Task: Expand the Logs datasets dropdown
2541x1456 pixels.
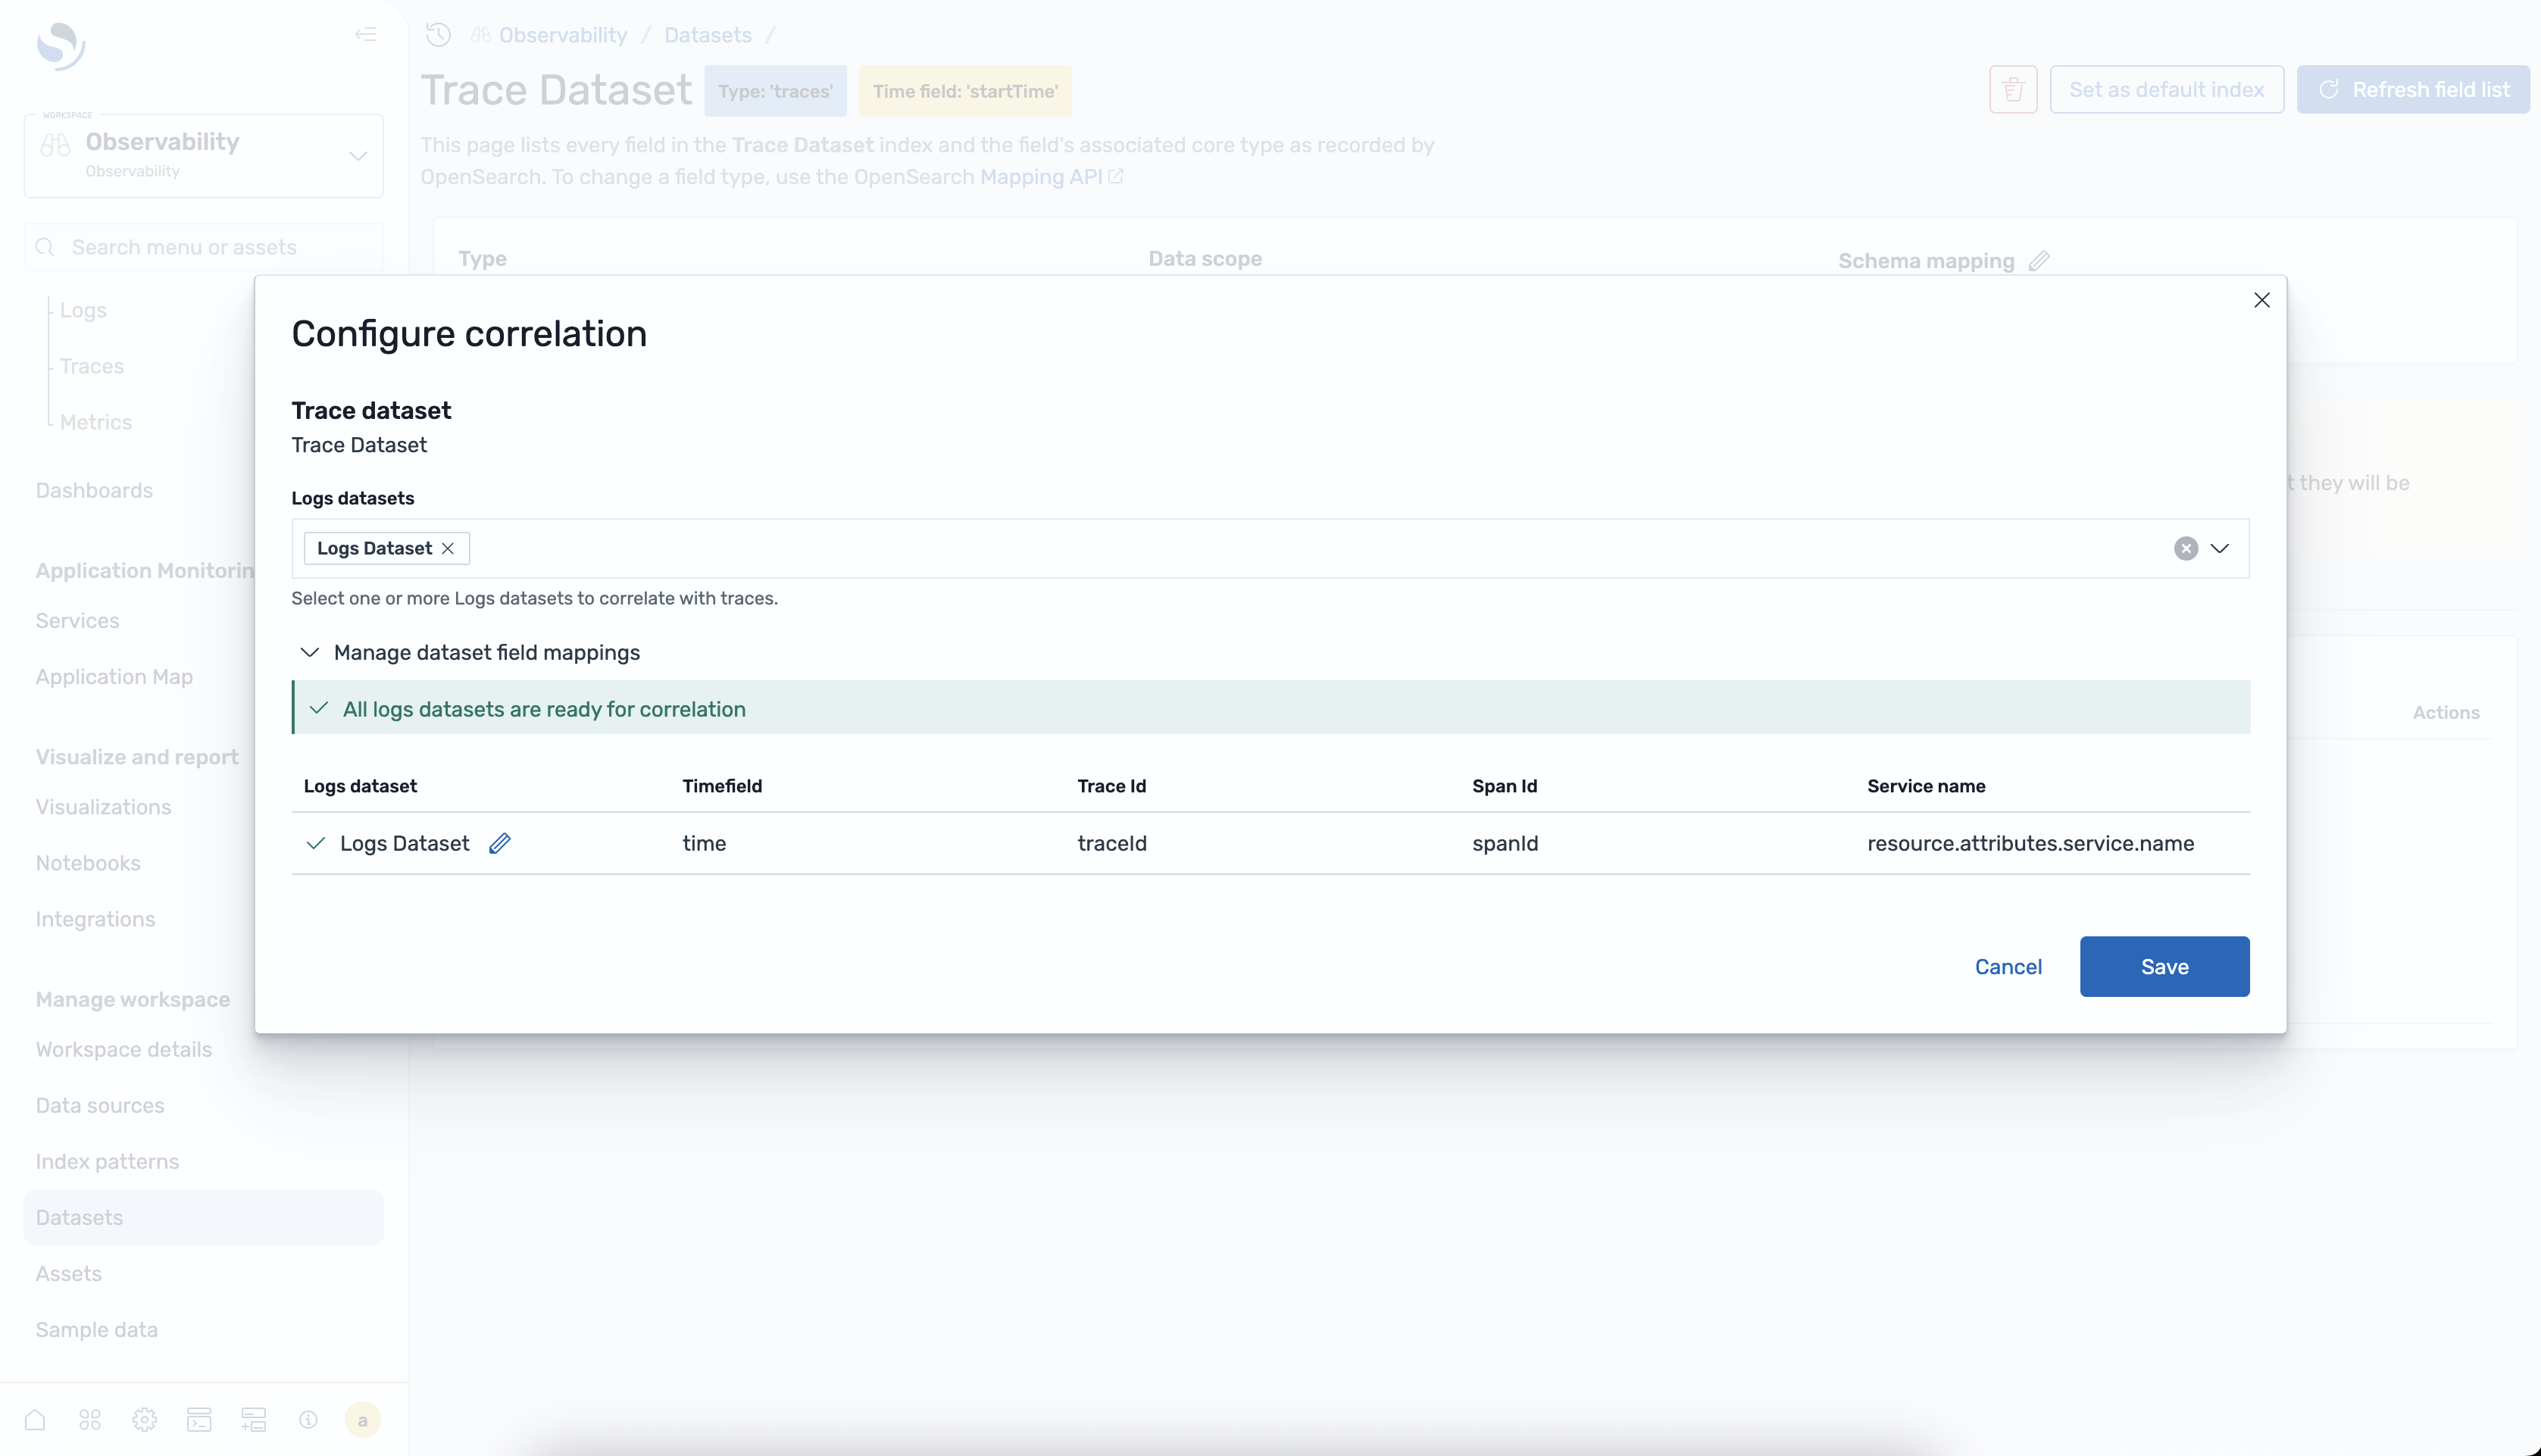Action: click(2220, 548)
